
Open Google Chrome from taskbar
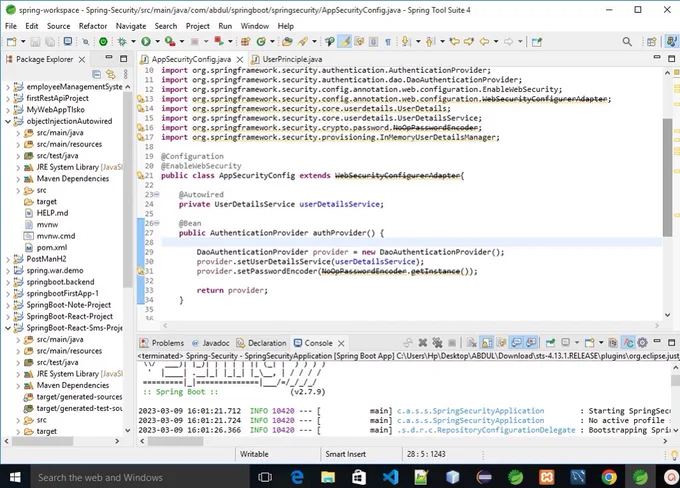pyautogui.click(x=609, y=477)
